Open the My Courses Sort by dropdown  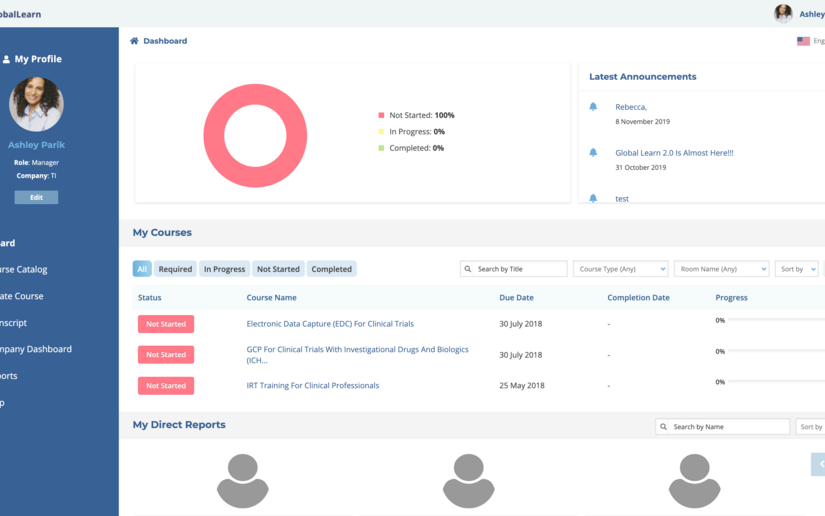[797, 269]
